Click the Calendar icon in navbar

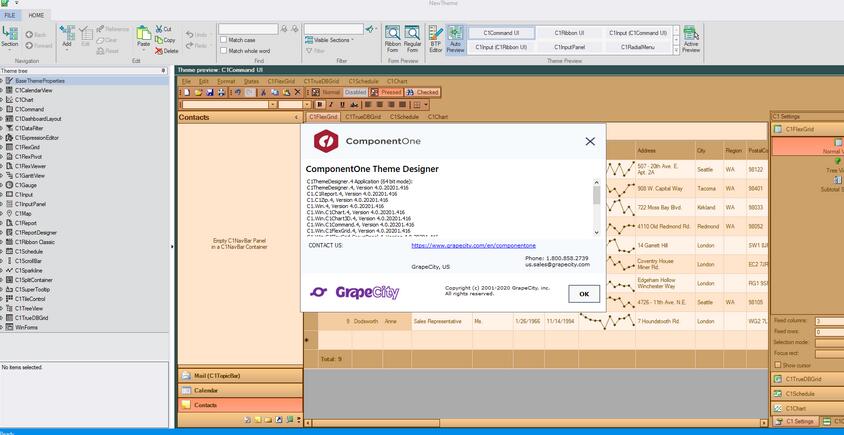pyautogui.click(x=186, y=390)
